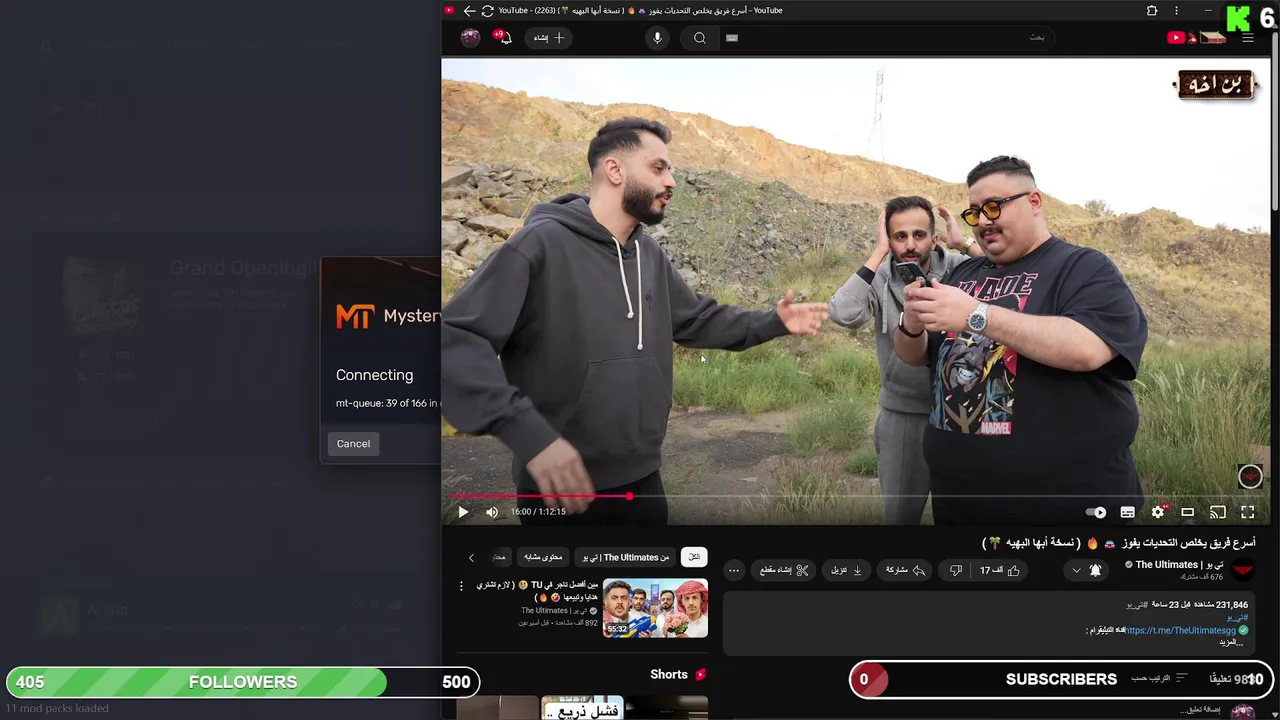Click the Create (إنشاء) button
Viewport: 1280px width, 720px height.
[x=549, y=38]
